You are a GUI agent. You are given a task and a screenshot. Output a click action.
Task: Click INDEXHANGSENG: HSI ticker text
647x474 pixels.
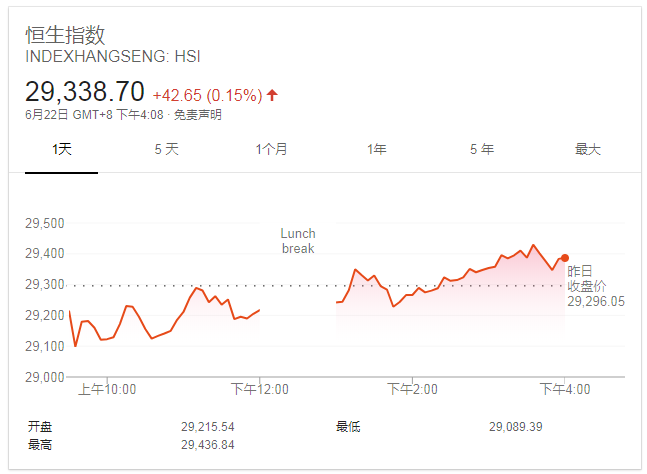point(113,57)
